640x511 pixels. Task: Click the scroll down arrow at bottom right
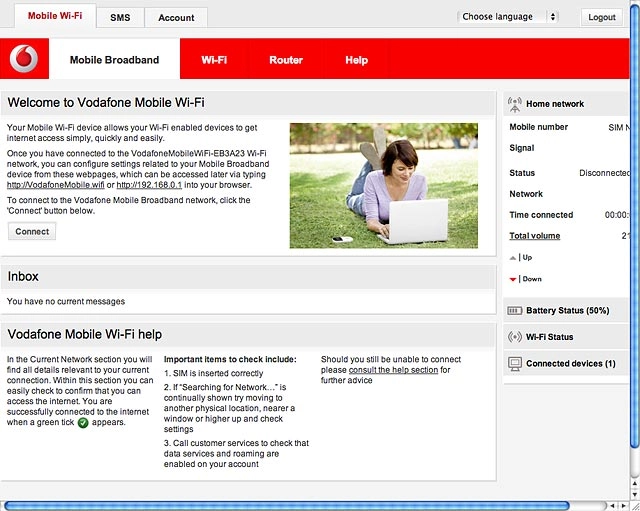coord(635,494)
